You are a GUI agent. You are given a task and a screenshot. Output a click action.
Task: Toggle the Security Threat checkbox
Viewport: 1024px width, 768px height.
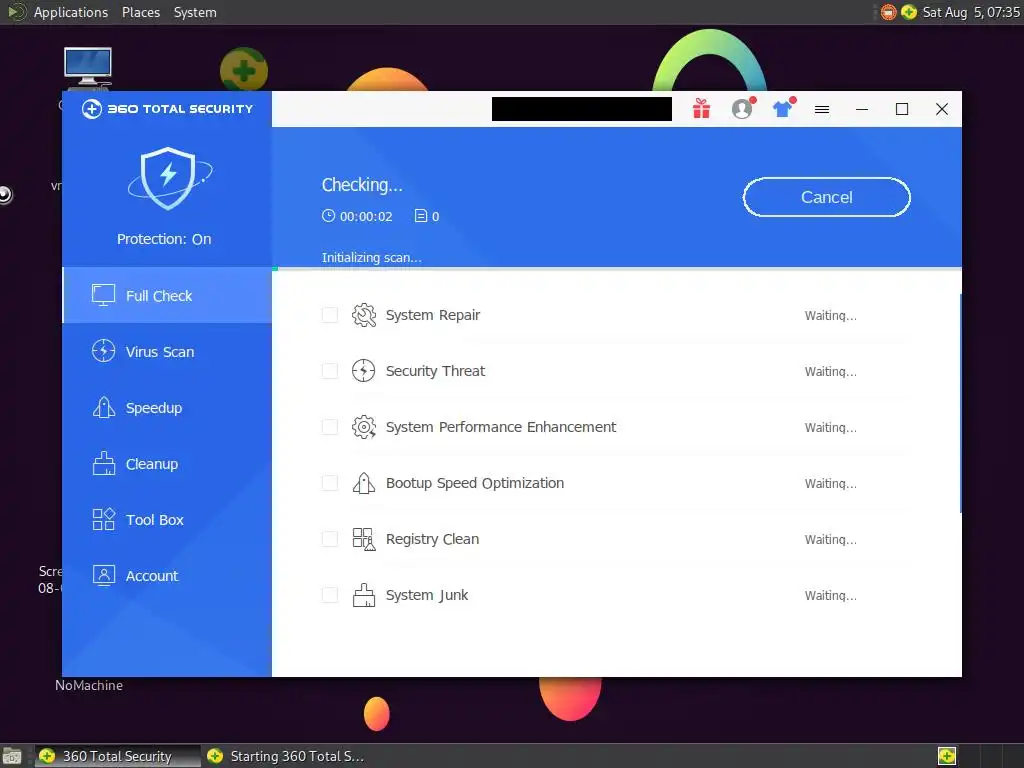coord(330,371)
